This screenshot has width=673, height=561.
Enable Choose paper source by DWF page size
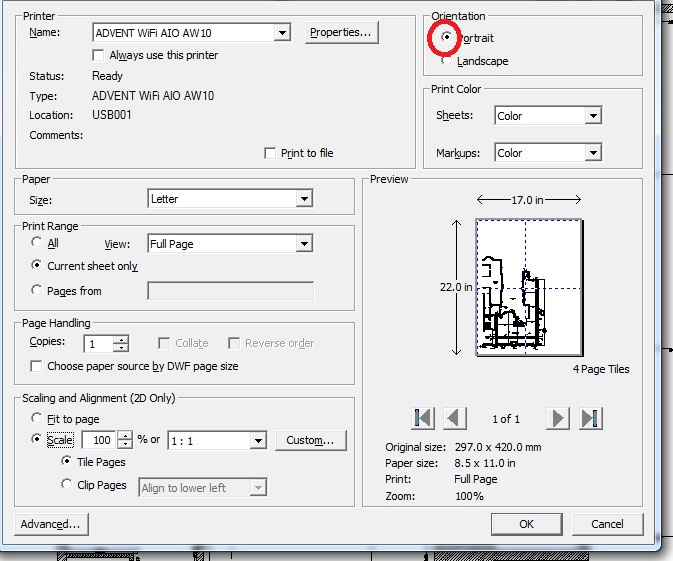click(x=36, y=366)
